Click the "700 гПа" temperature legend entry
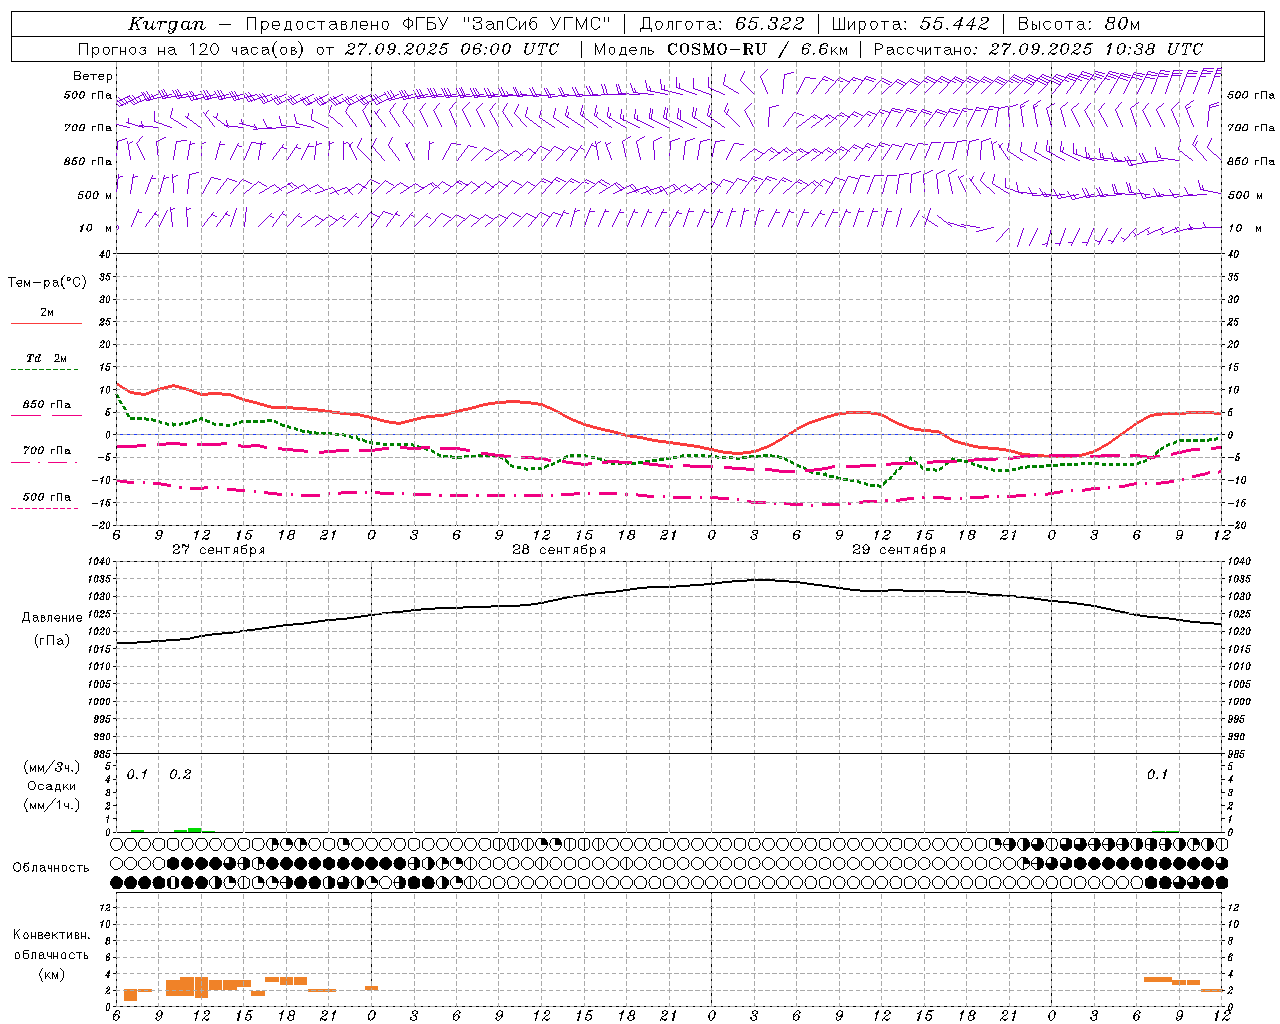This screenshot has height=1024, width=1280. tap(47, 451)
